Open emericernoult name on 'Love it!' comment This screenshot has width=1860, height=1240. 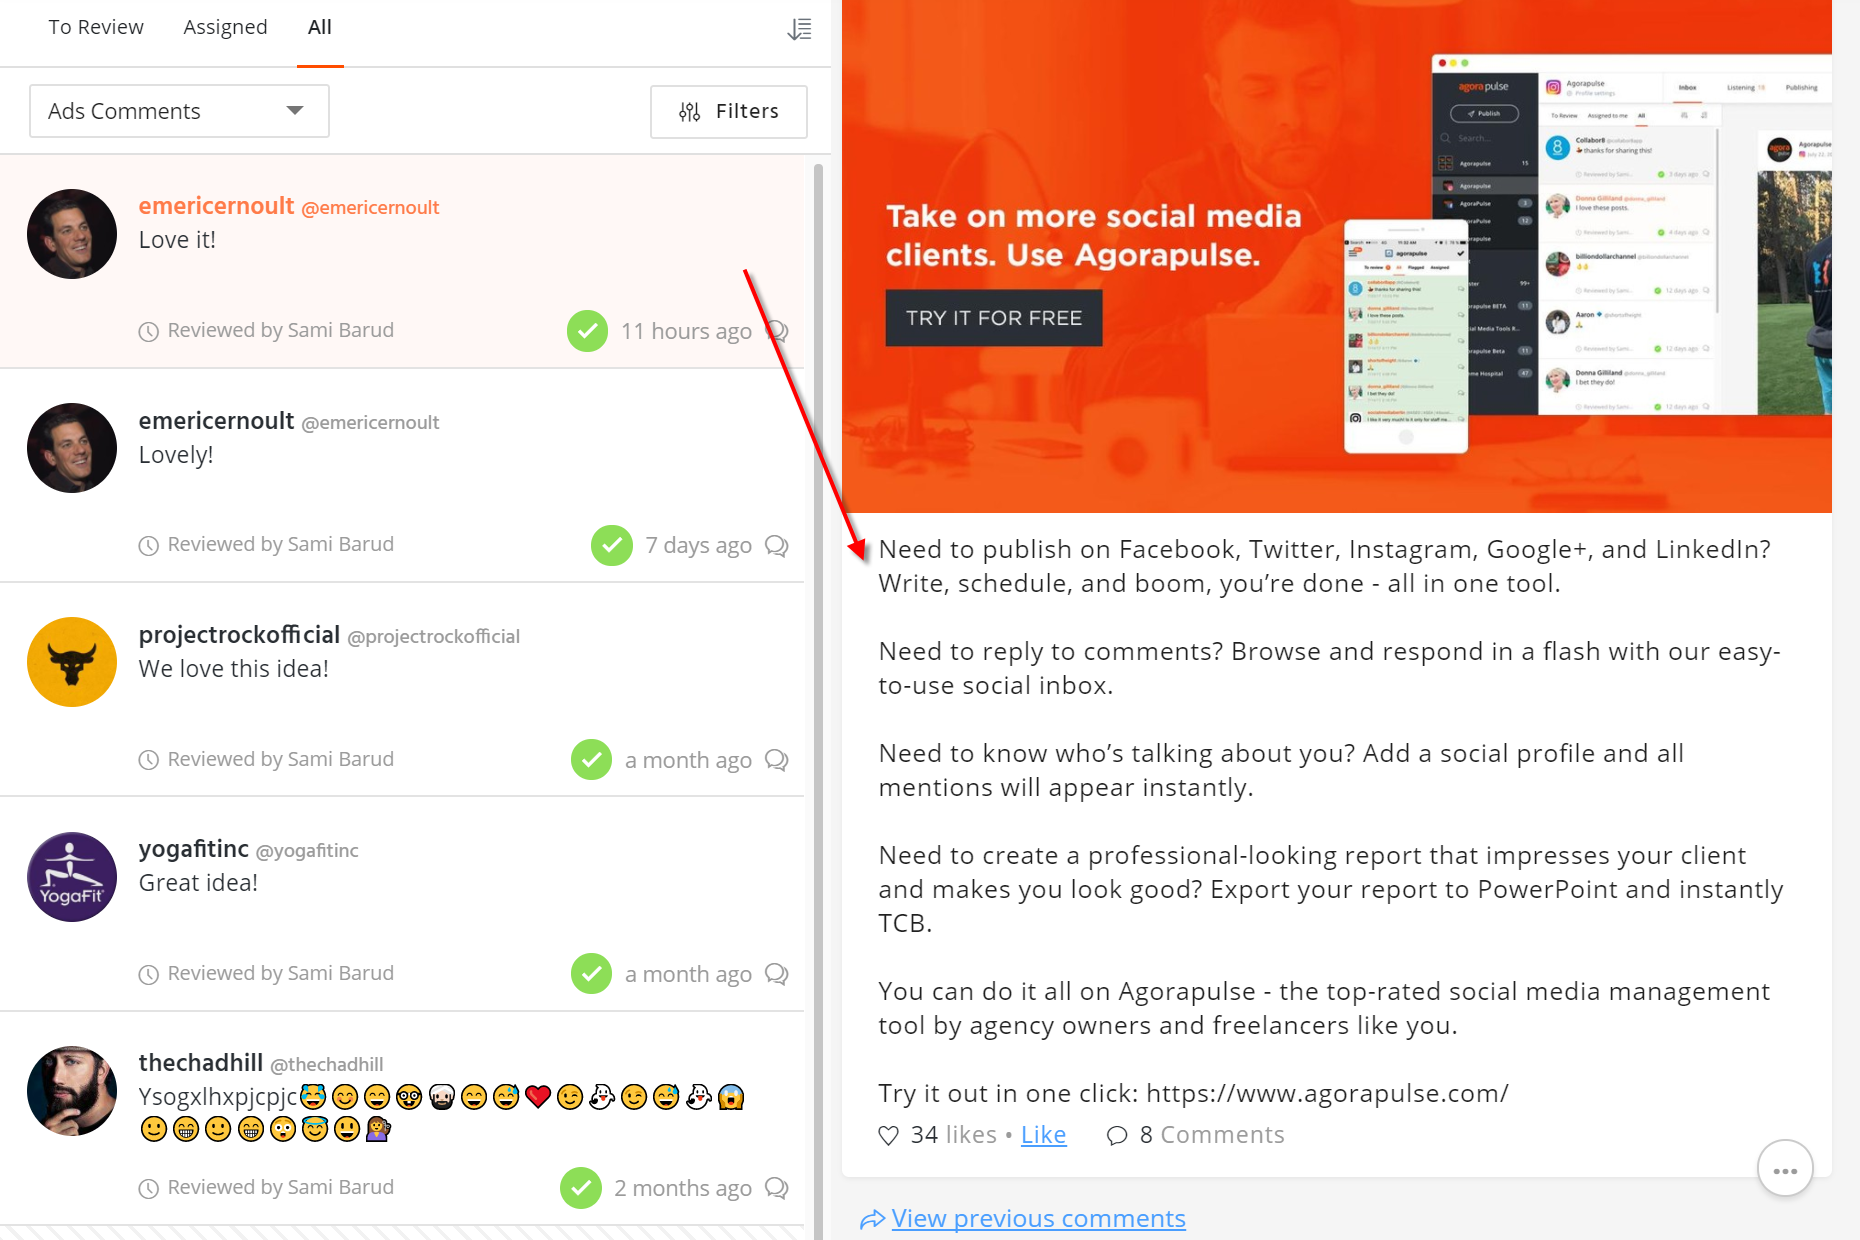tap(216, 206)
